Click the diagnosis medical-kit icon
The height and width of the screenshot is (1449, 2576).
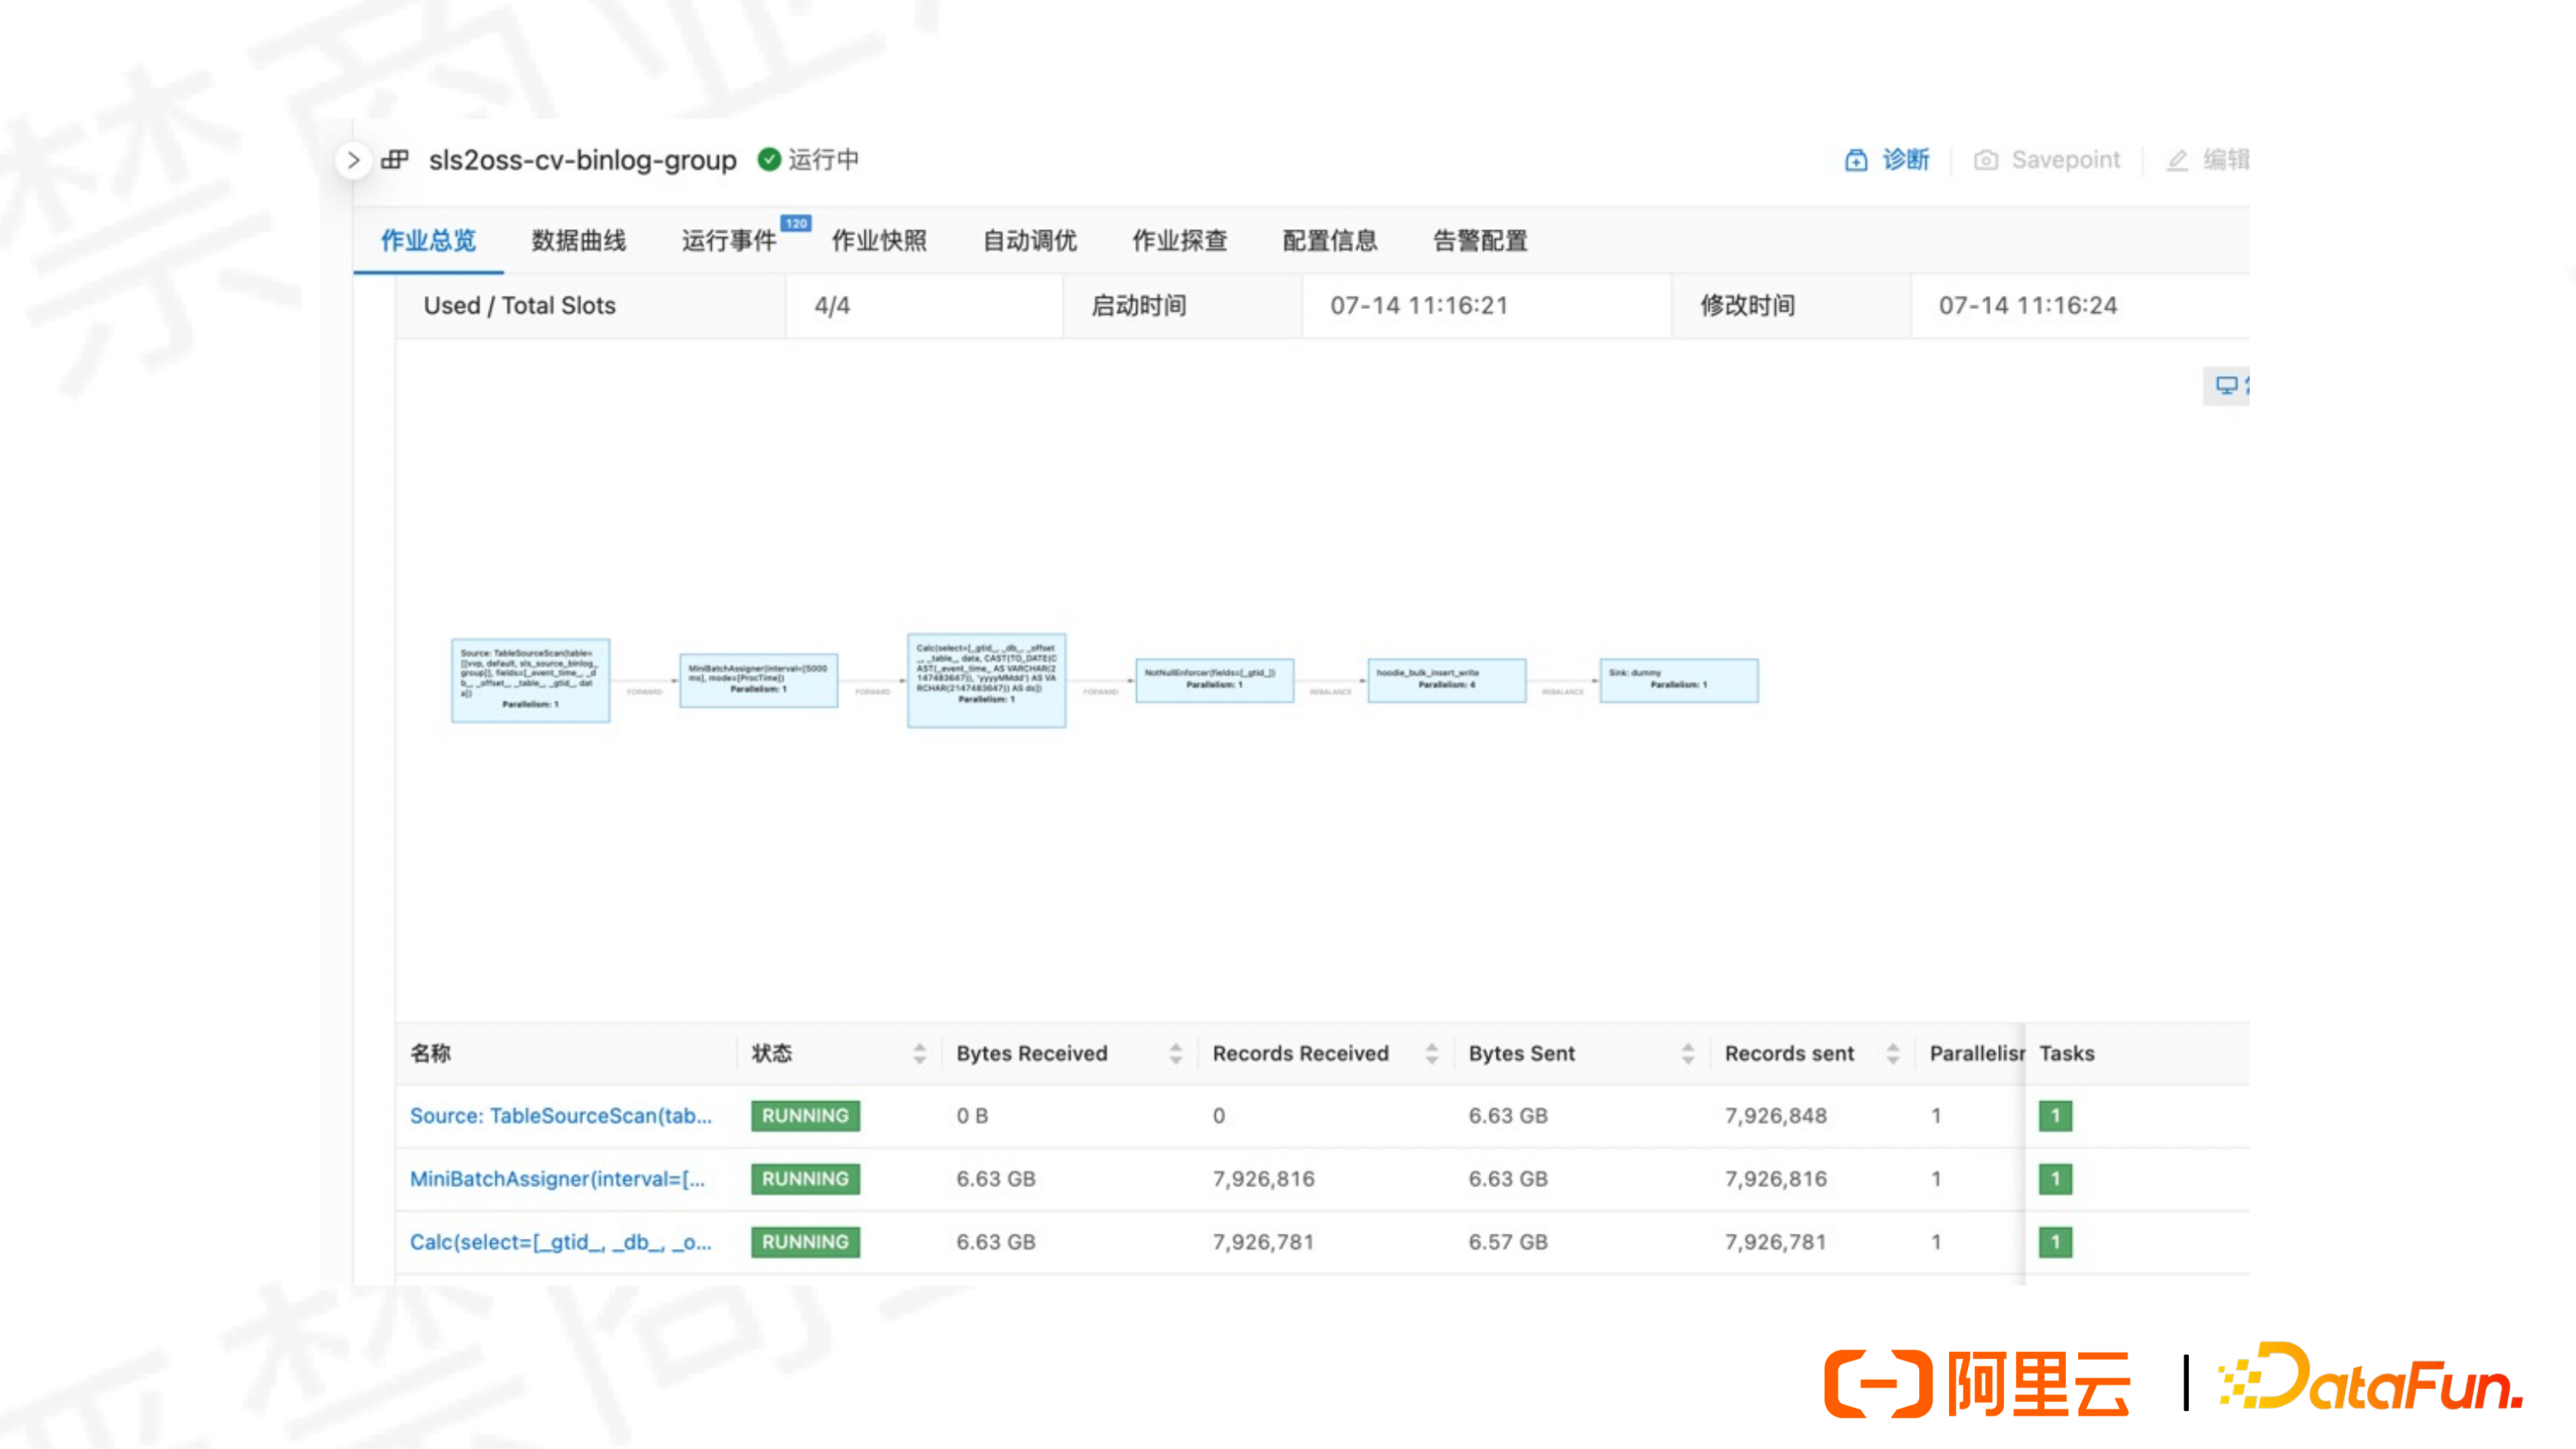(1856, 160)
